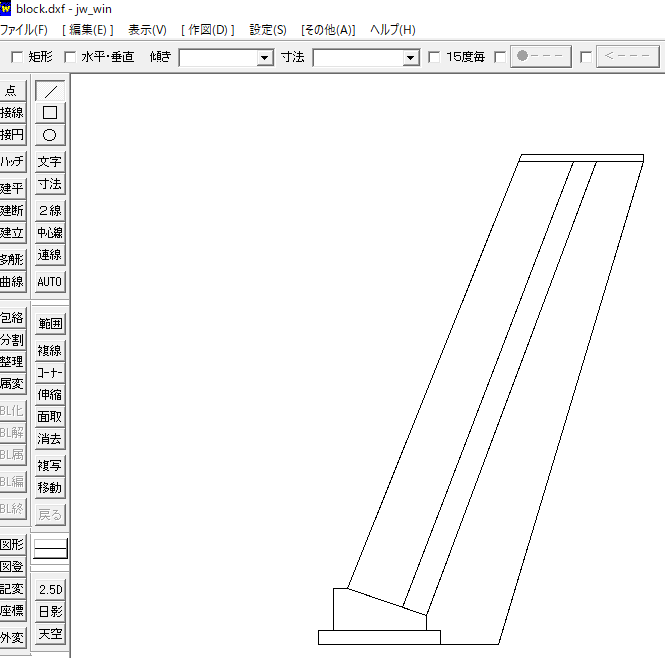Click the line attribute swatch
This screenshot has height=658, width=665.
pos(49,548)
